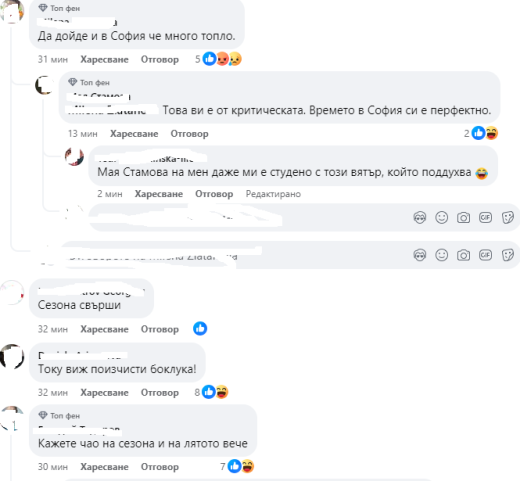Open the 'Редактирано' edit history link
The width and height of the screenshot is (520, 481).
pos(273,194)
